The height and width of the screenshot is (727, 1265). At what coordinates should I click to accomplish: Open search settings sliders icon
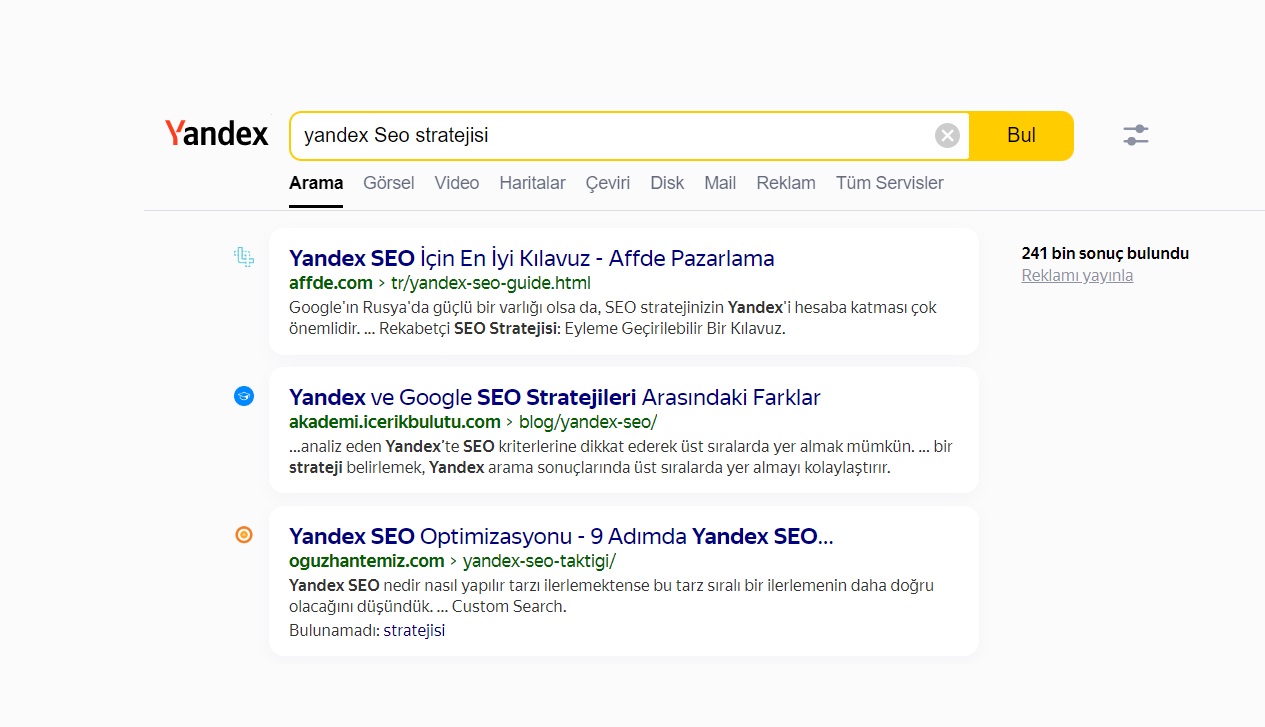point(1136,135)
